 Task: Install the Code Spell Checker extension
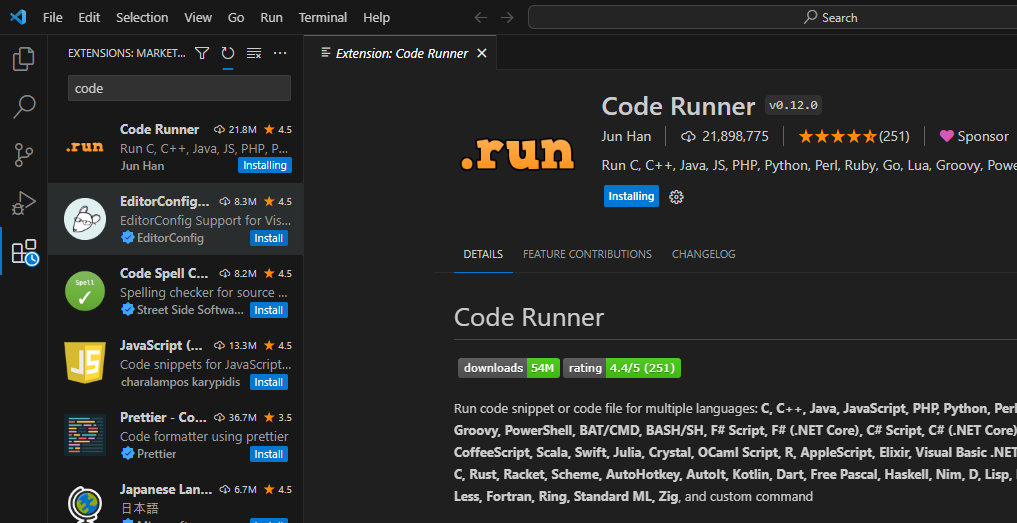[x=269, y=310]
